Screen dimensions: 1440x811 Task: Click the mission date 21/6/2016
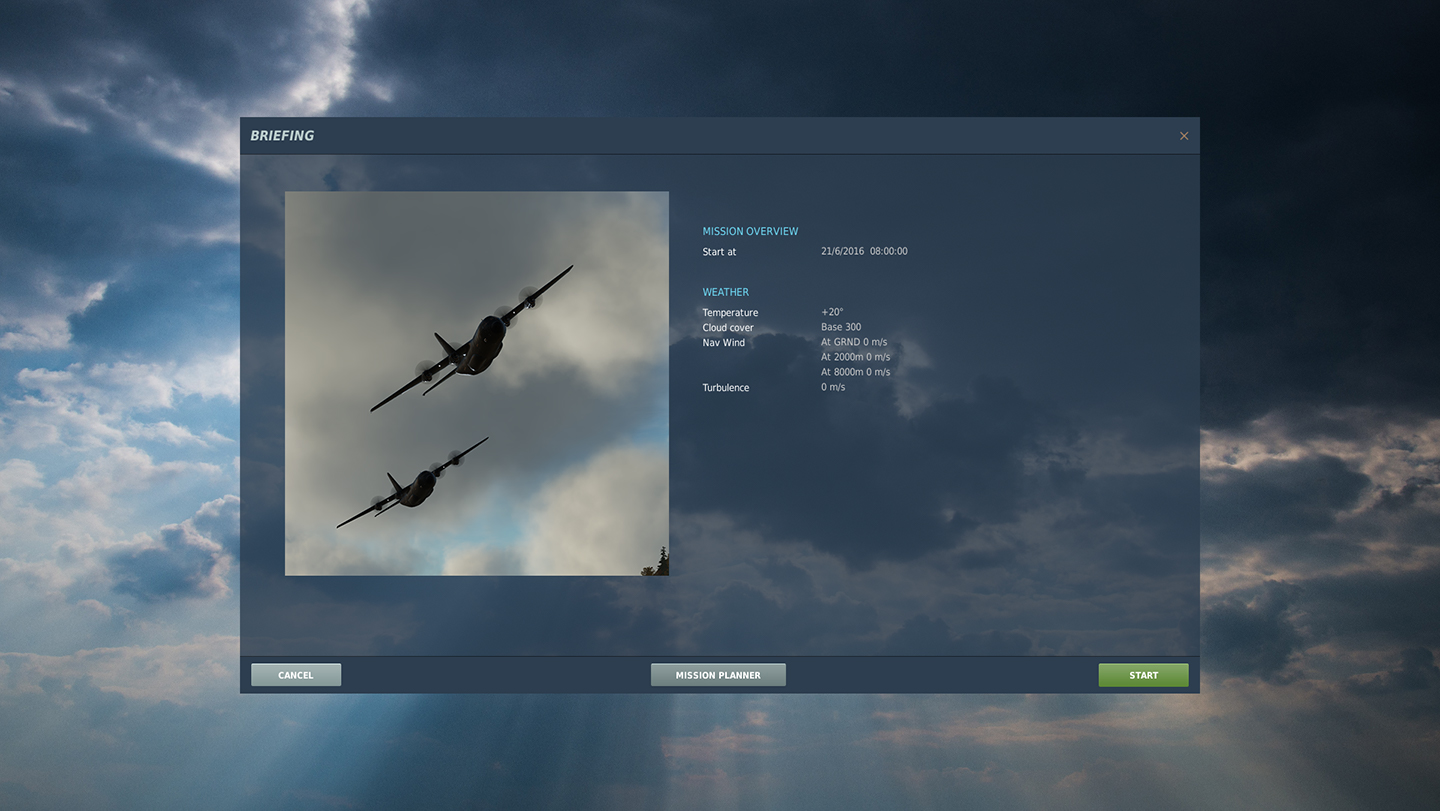pos(842,252)
